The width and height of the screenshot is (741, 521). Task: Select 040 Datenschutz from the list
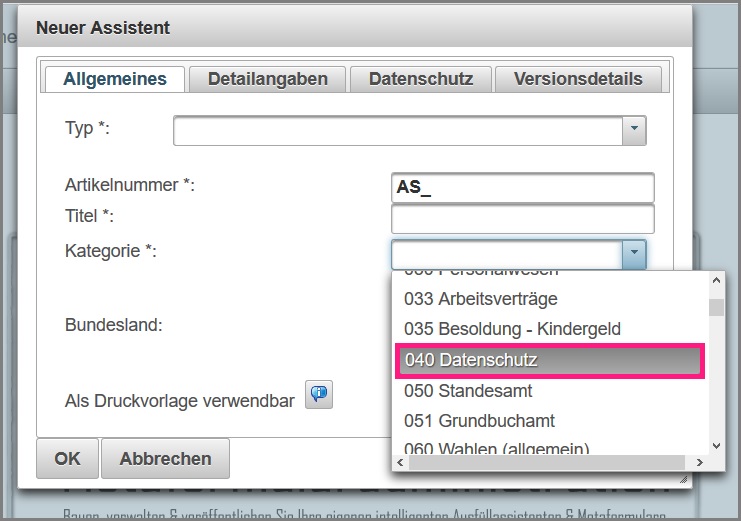tap(548, 360)
